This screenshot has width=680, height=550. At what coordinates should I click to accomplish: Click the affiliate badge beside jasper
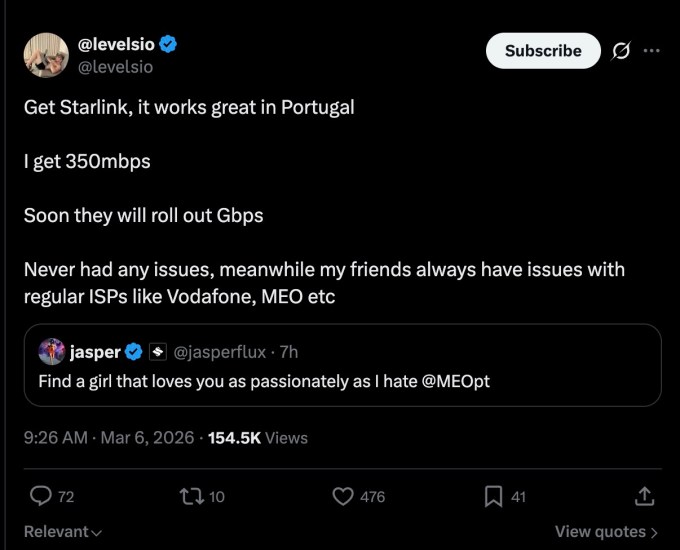tap(158, 352)
